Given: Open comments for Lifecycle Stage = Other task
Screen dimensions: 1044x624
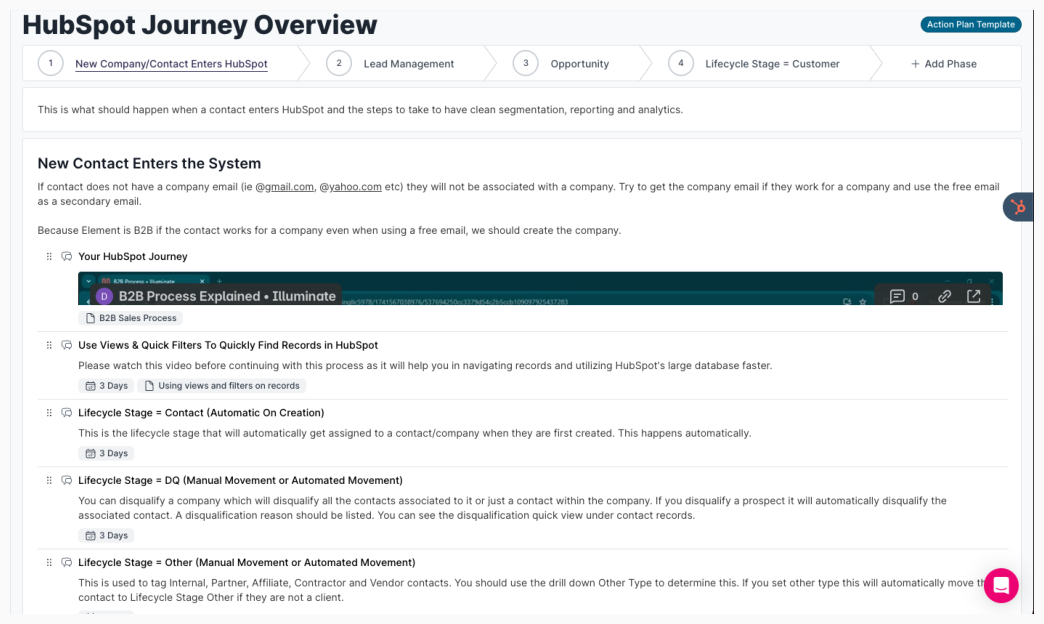Looking at the screenshot, I should (67, 563).
